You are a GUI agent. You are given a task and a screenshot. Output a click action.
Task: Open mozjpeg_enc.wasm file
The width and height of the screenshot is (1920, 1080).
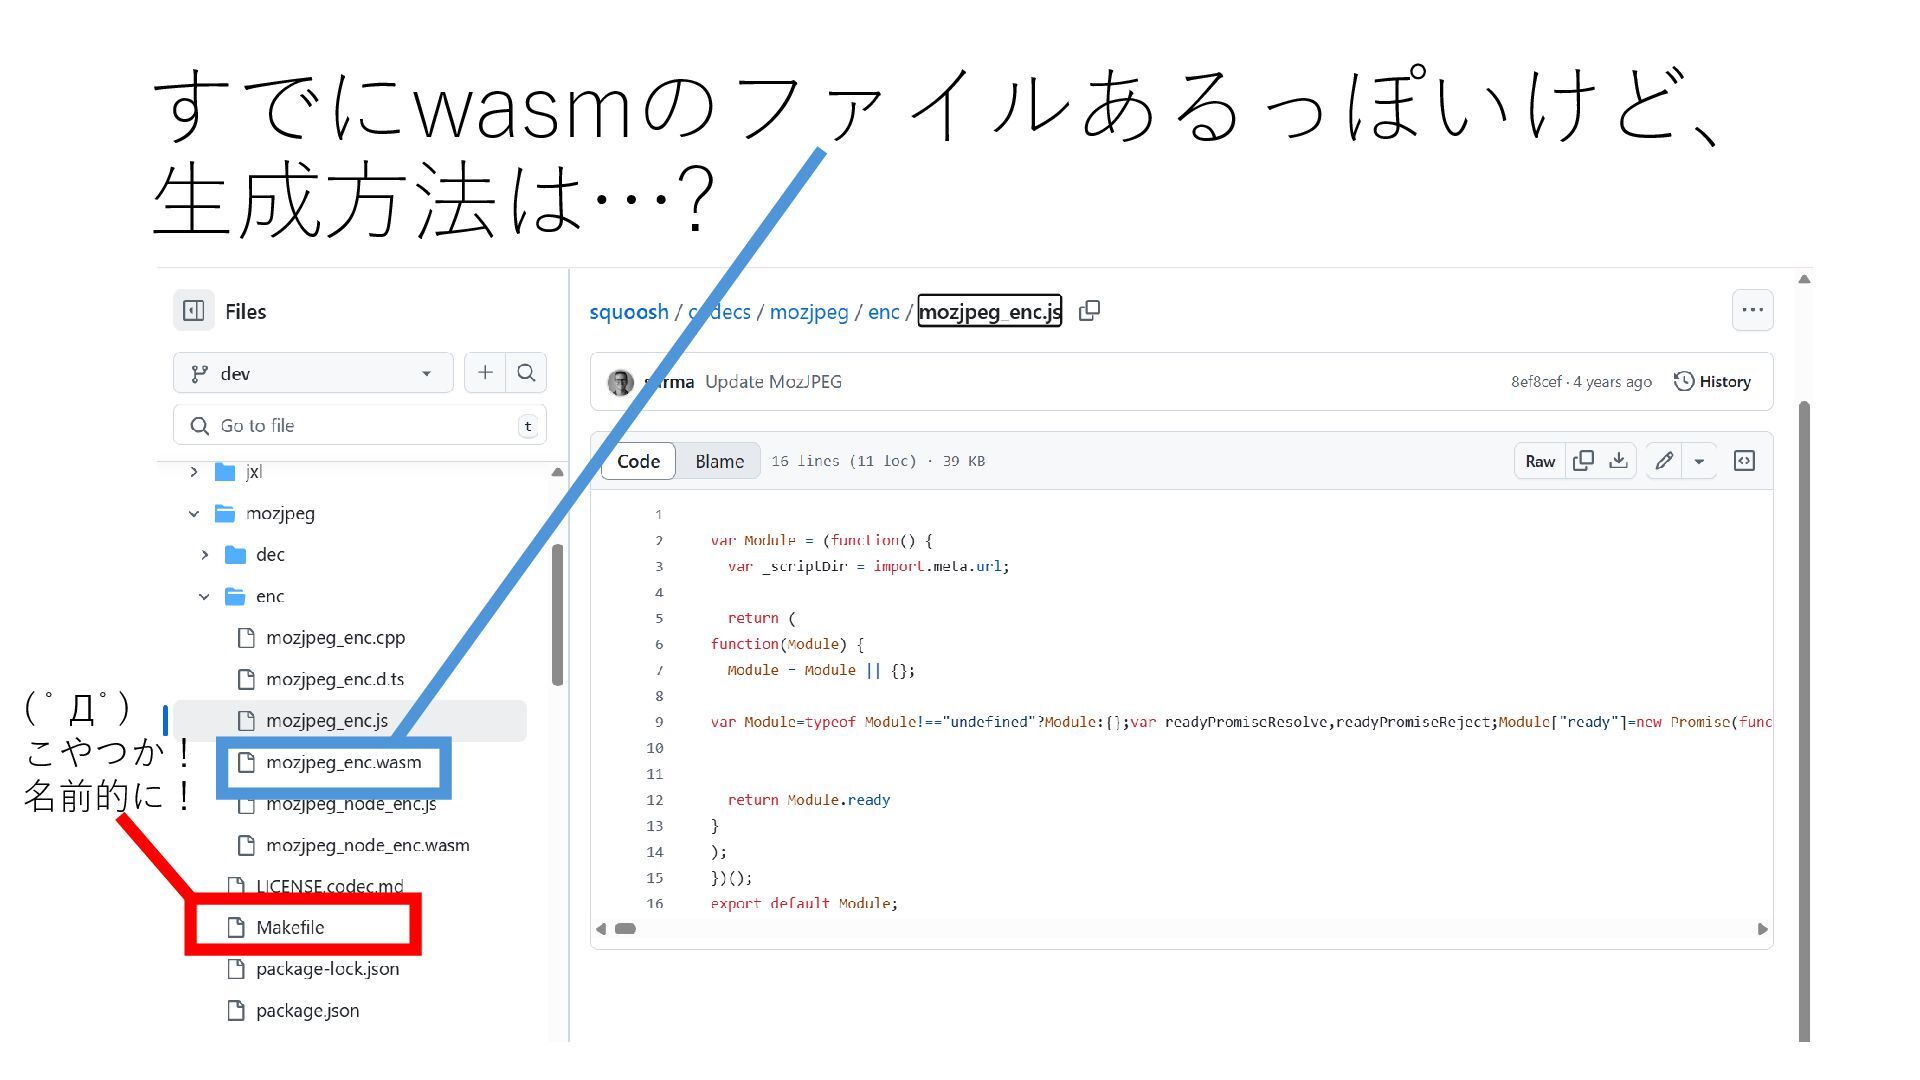point(343,762)
